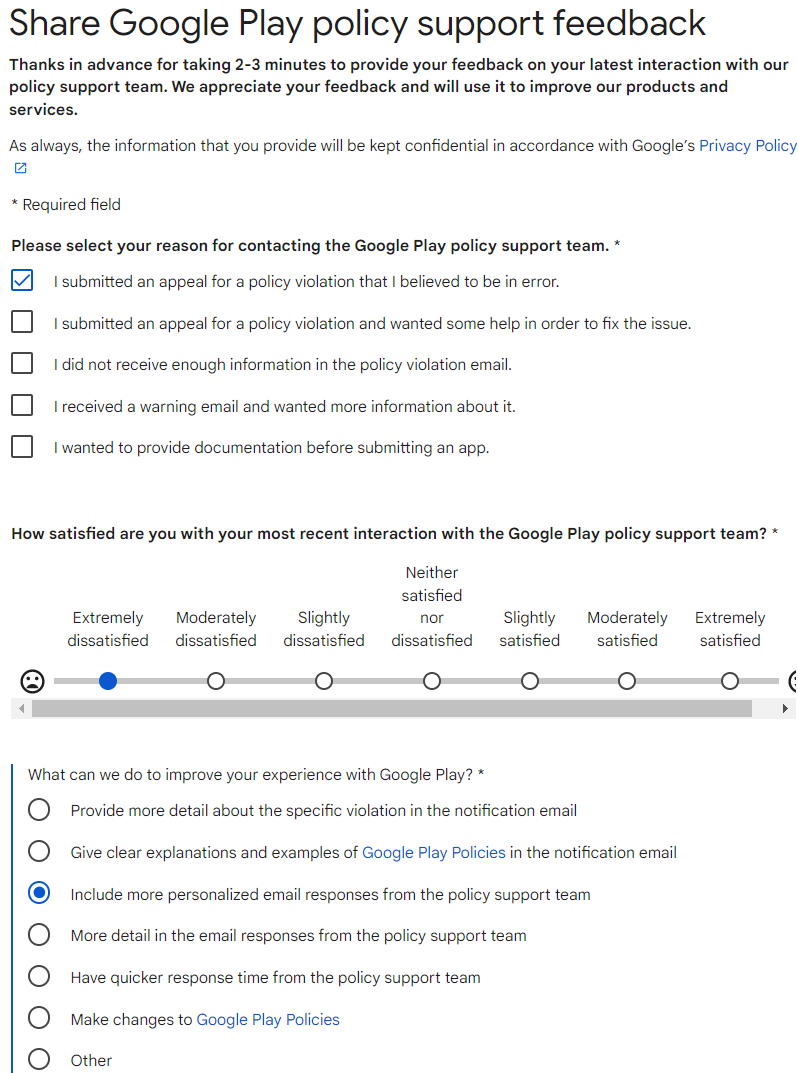This screenshot has width=798, height=1073.
Task: Tick the not enough information in email checkbox
Action: click(x=22, y=363)
